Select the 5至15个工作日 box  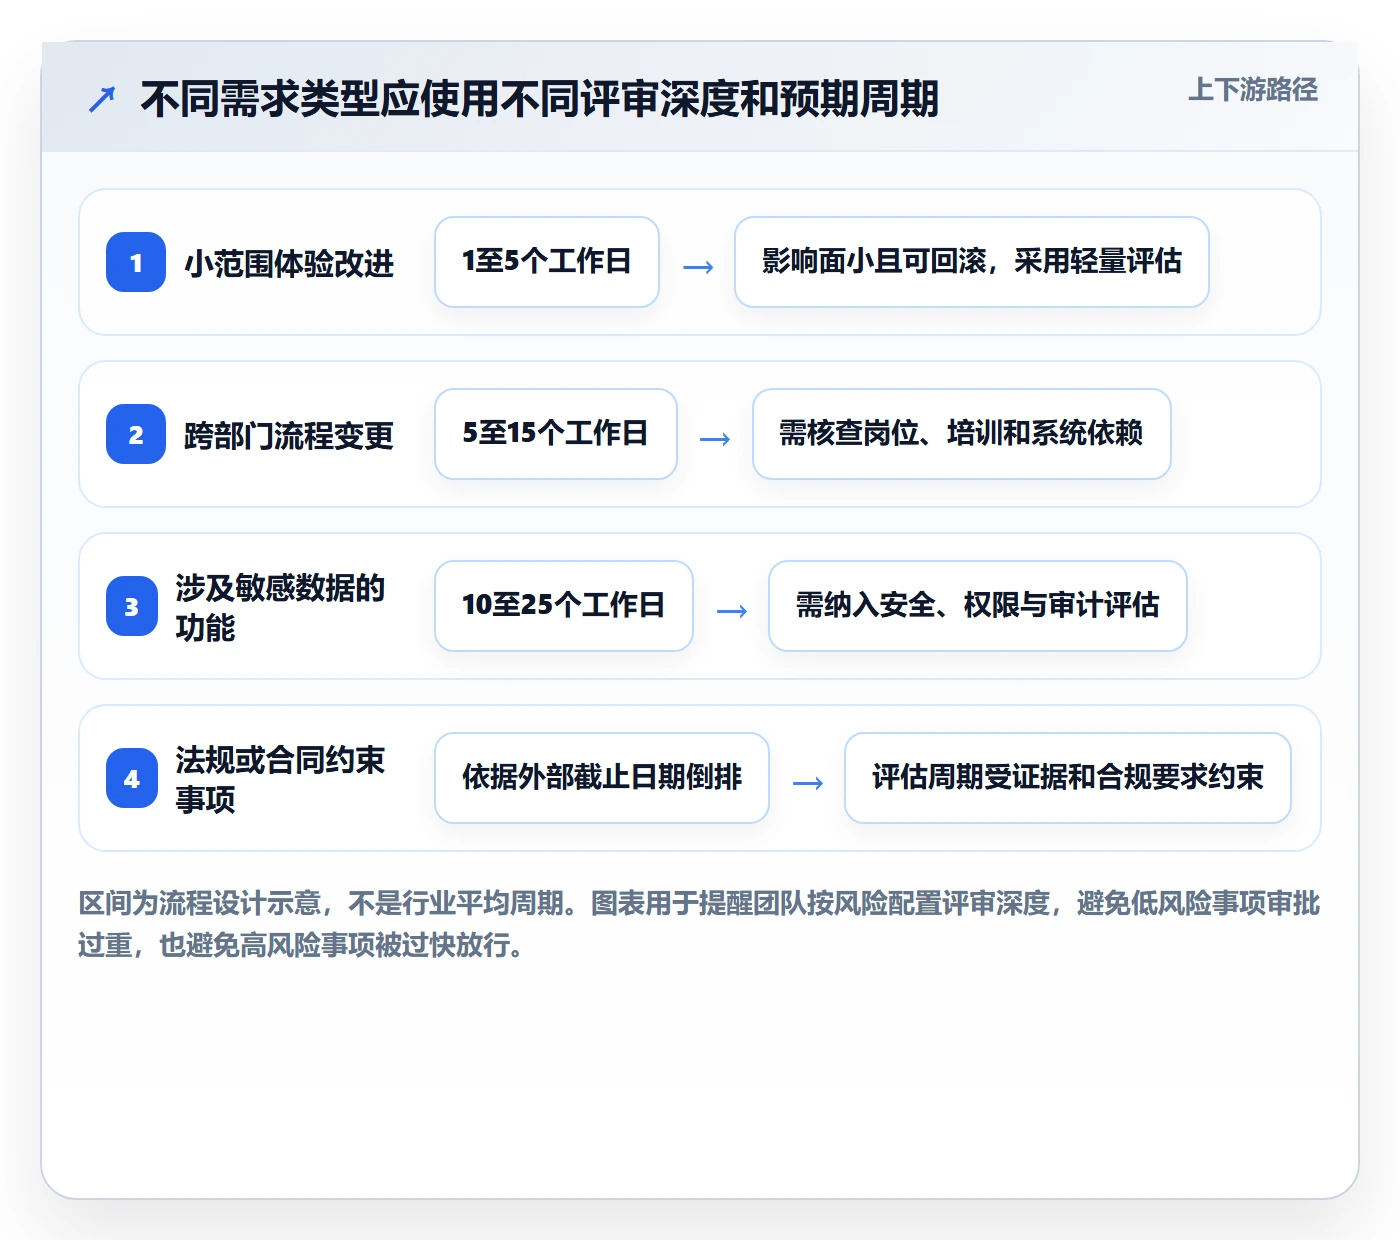[556, 434]
